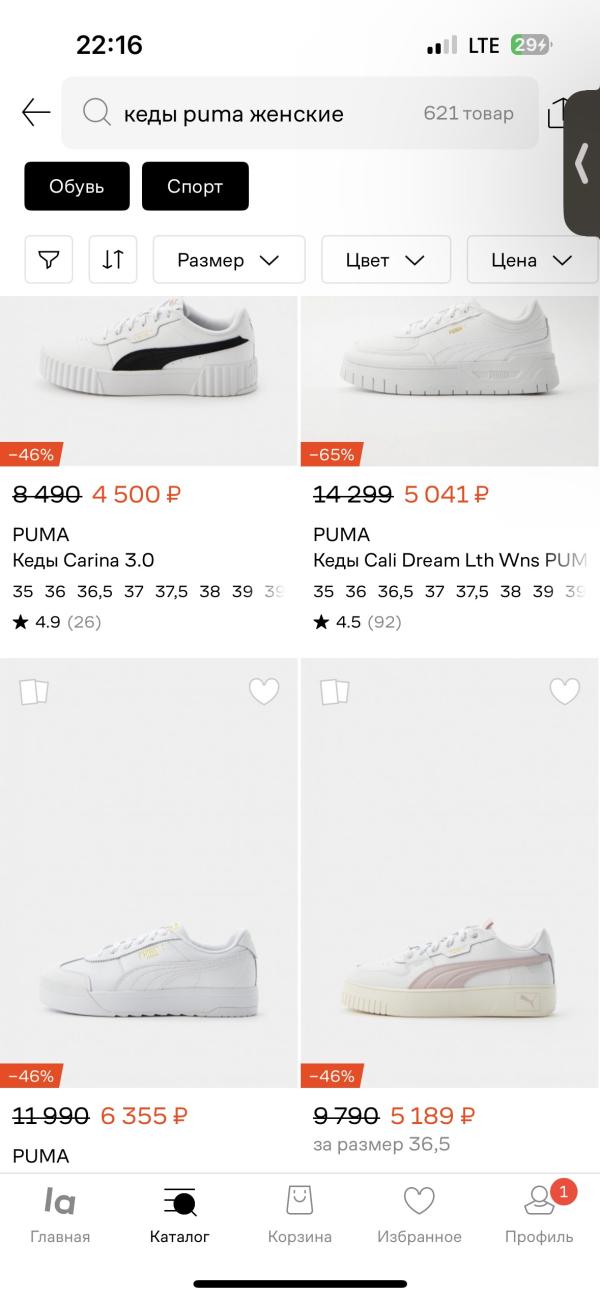Tap the compare icon on pink-stripe sneaker
This screenshot has height=1300, width=600.
click(x=335, y=691)
